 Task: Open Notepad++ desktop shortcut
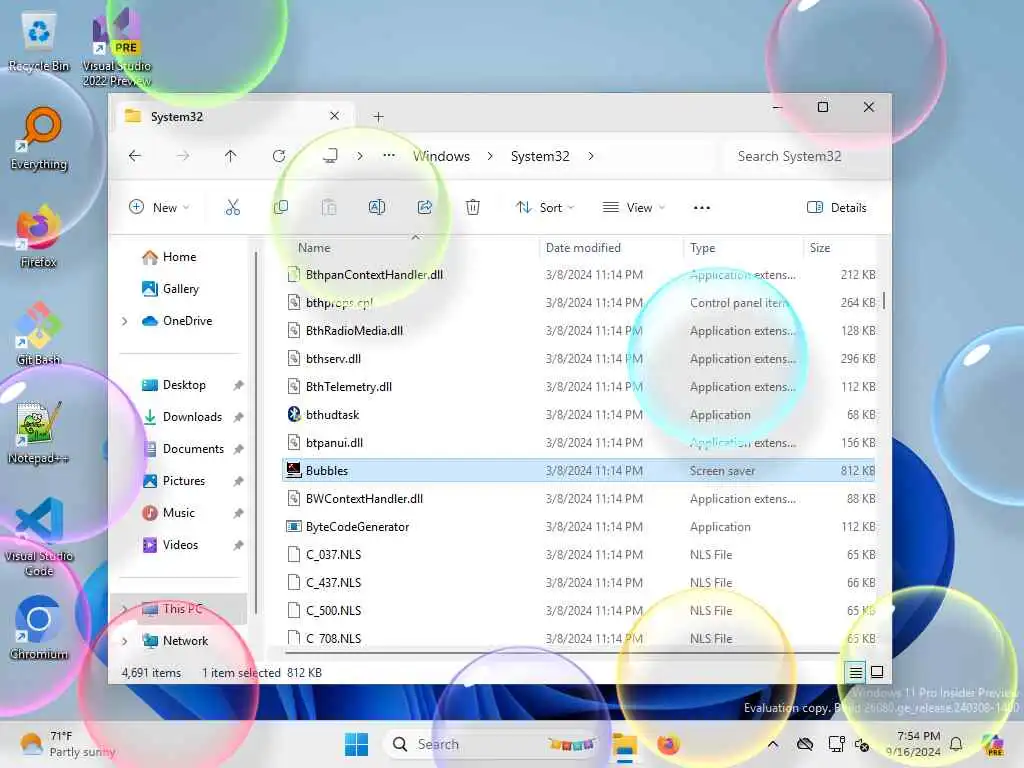pos(39,432)
